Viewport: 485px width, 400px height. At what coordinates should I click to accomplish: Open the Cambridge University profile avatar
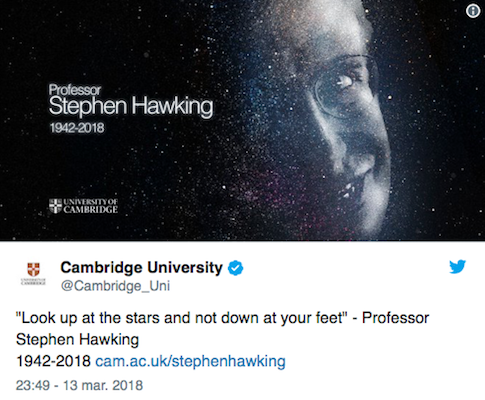[33, 273]
